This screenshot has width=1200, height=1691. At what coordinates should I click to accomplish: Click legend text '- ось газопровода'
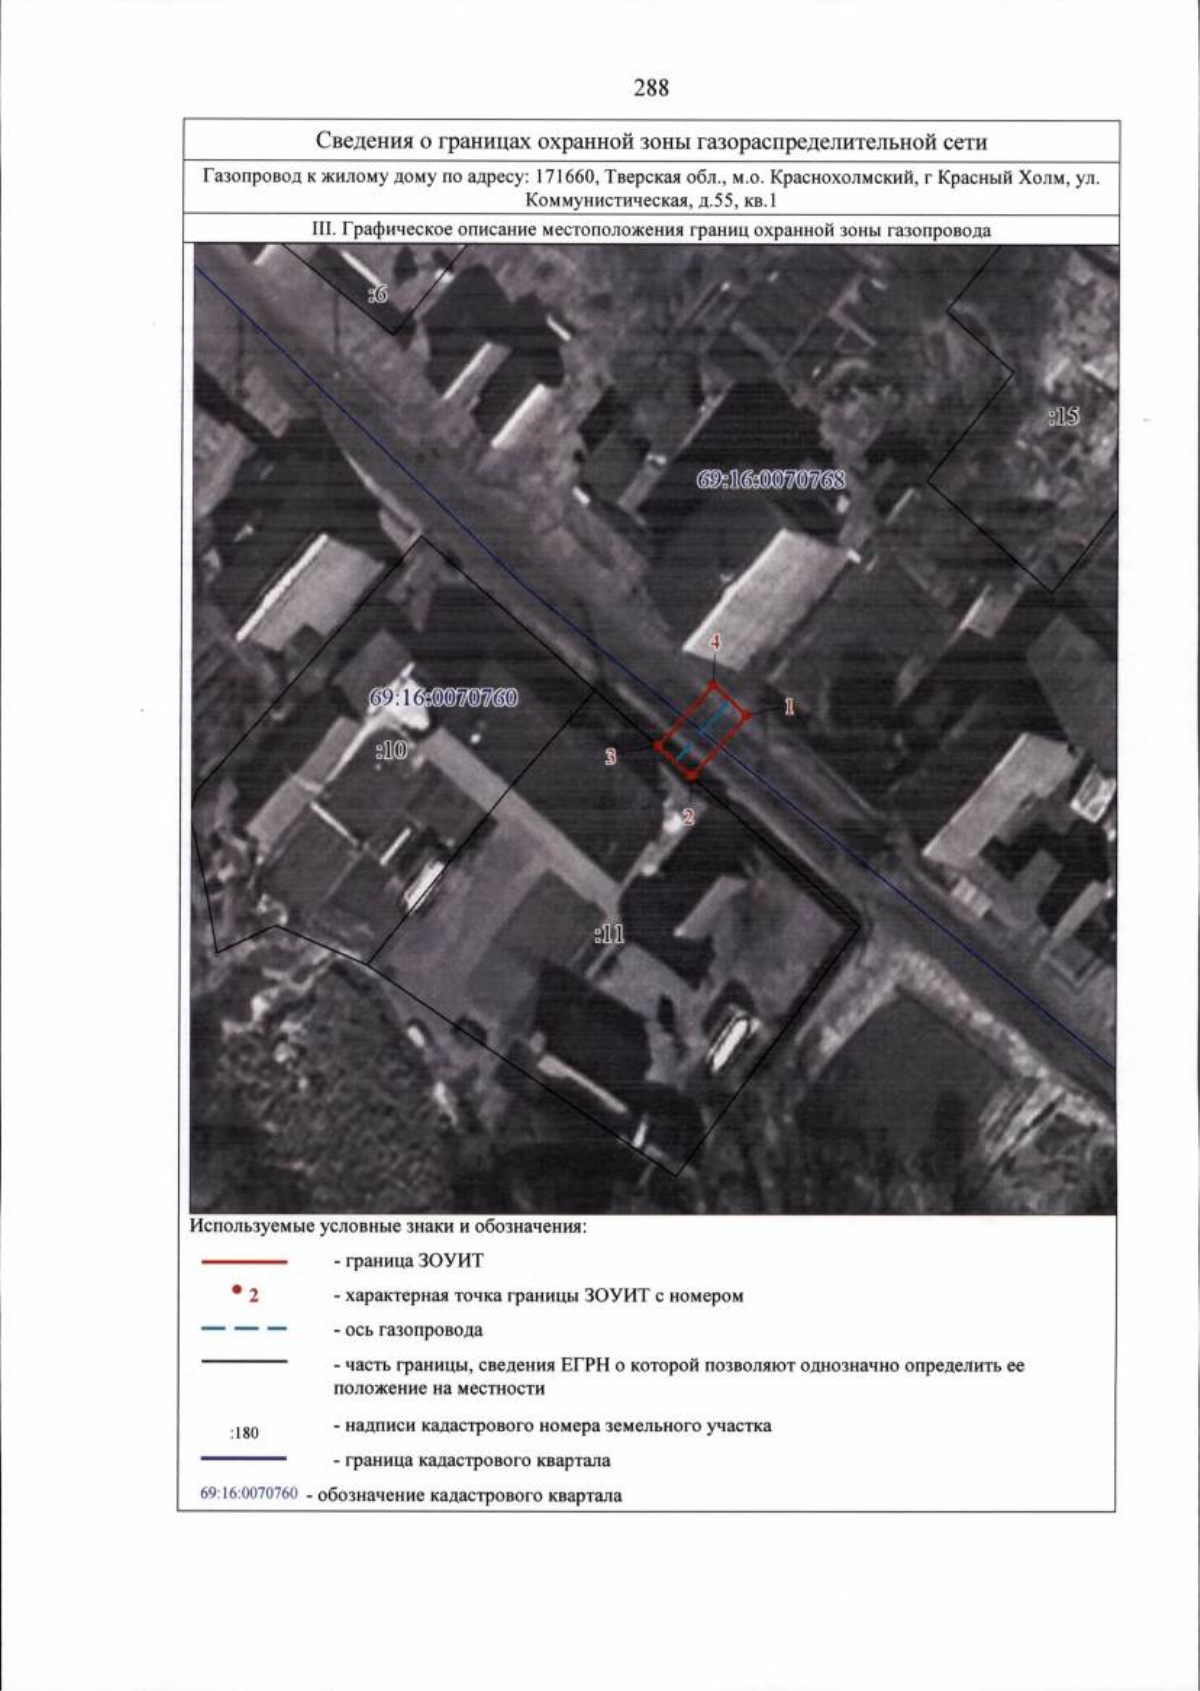(408, 1330)
